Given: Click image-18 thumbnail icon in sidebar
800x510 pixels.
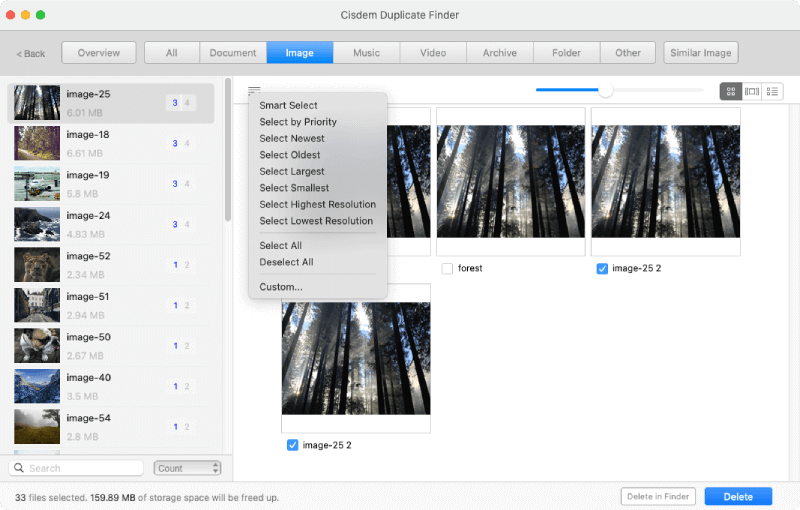Looking at the screenshot, I should click(x=37, y=143).
